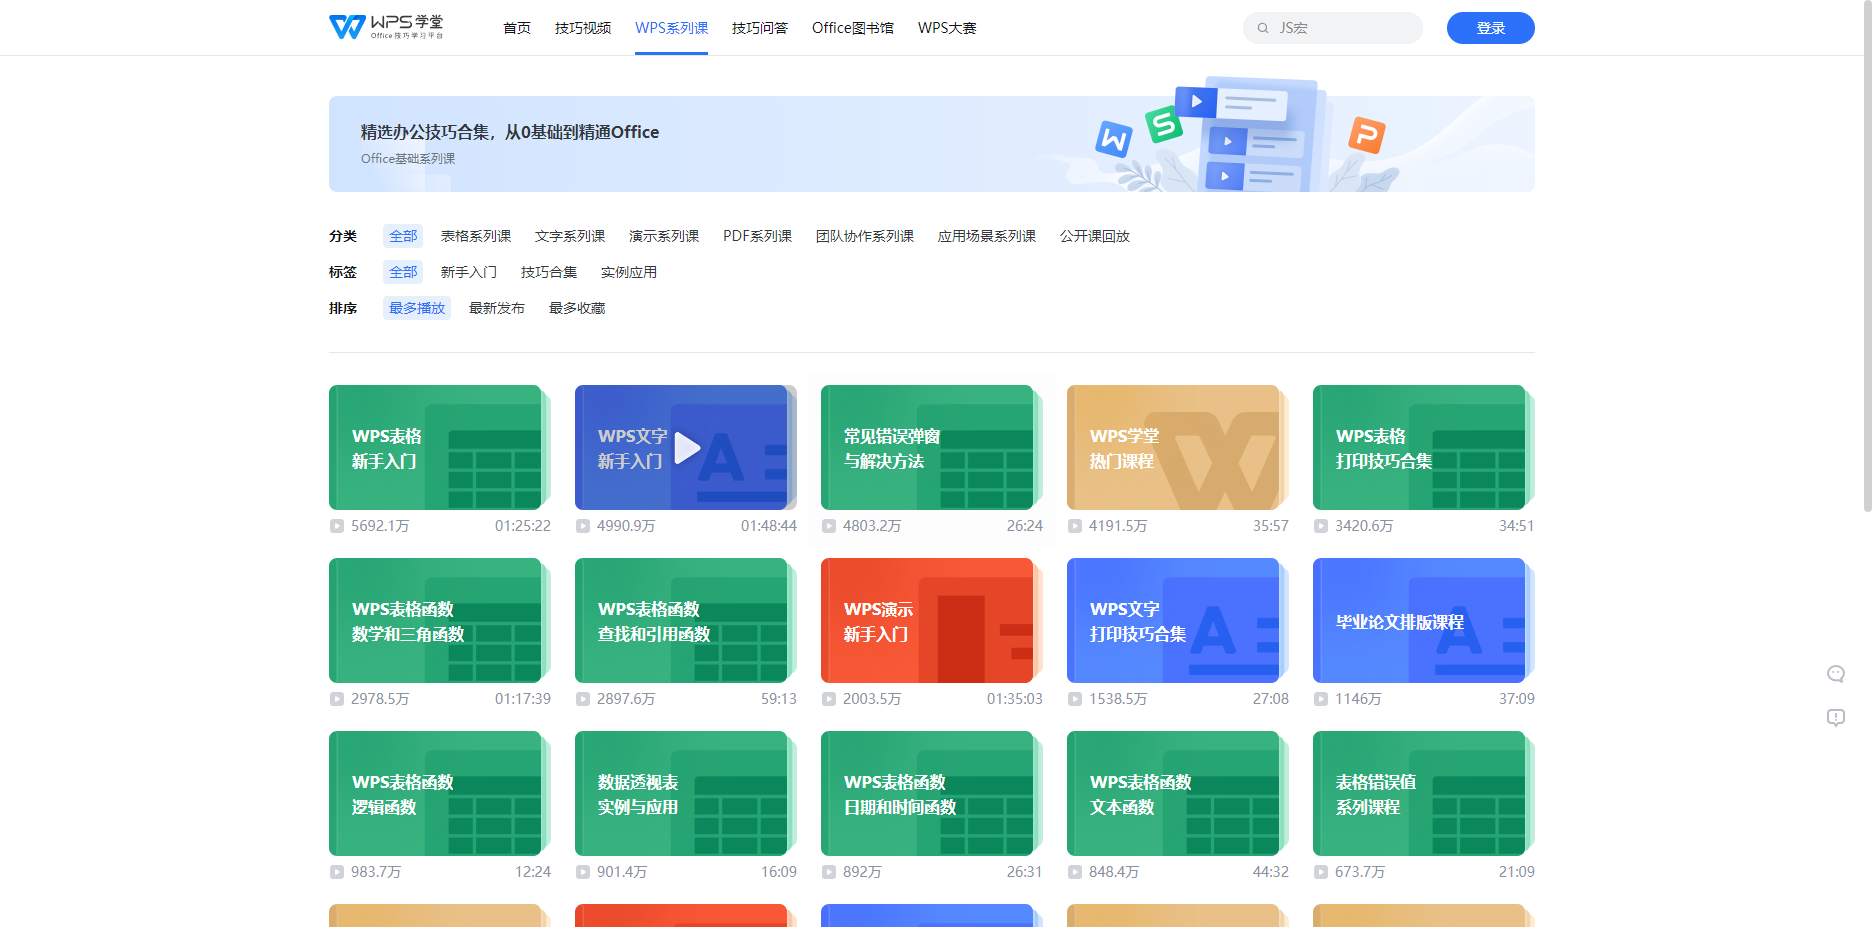
Task: Click play count icon beside 2003.5万
Action: 829,699
